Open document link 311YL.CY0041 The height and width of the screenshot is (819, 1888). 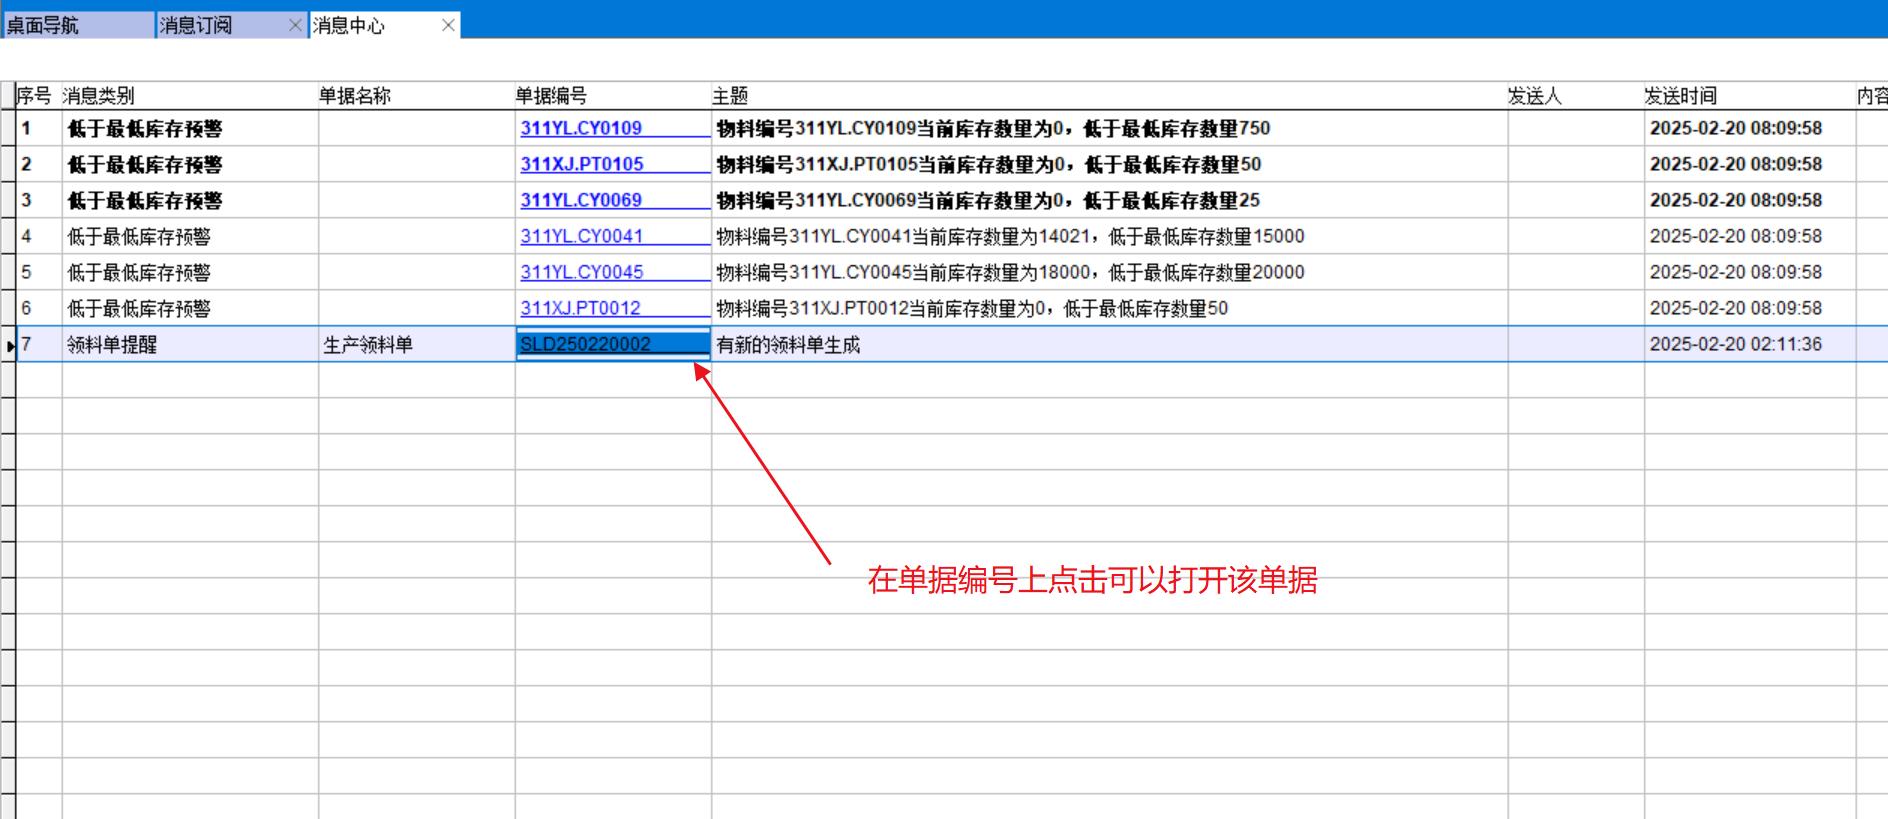click(581, 236)
